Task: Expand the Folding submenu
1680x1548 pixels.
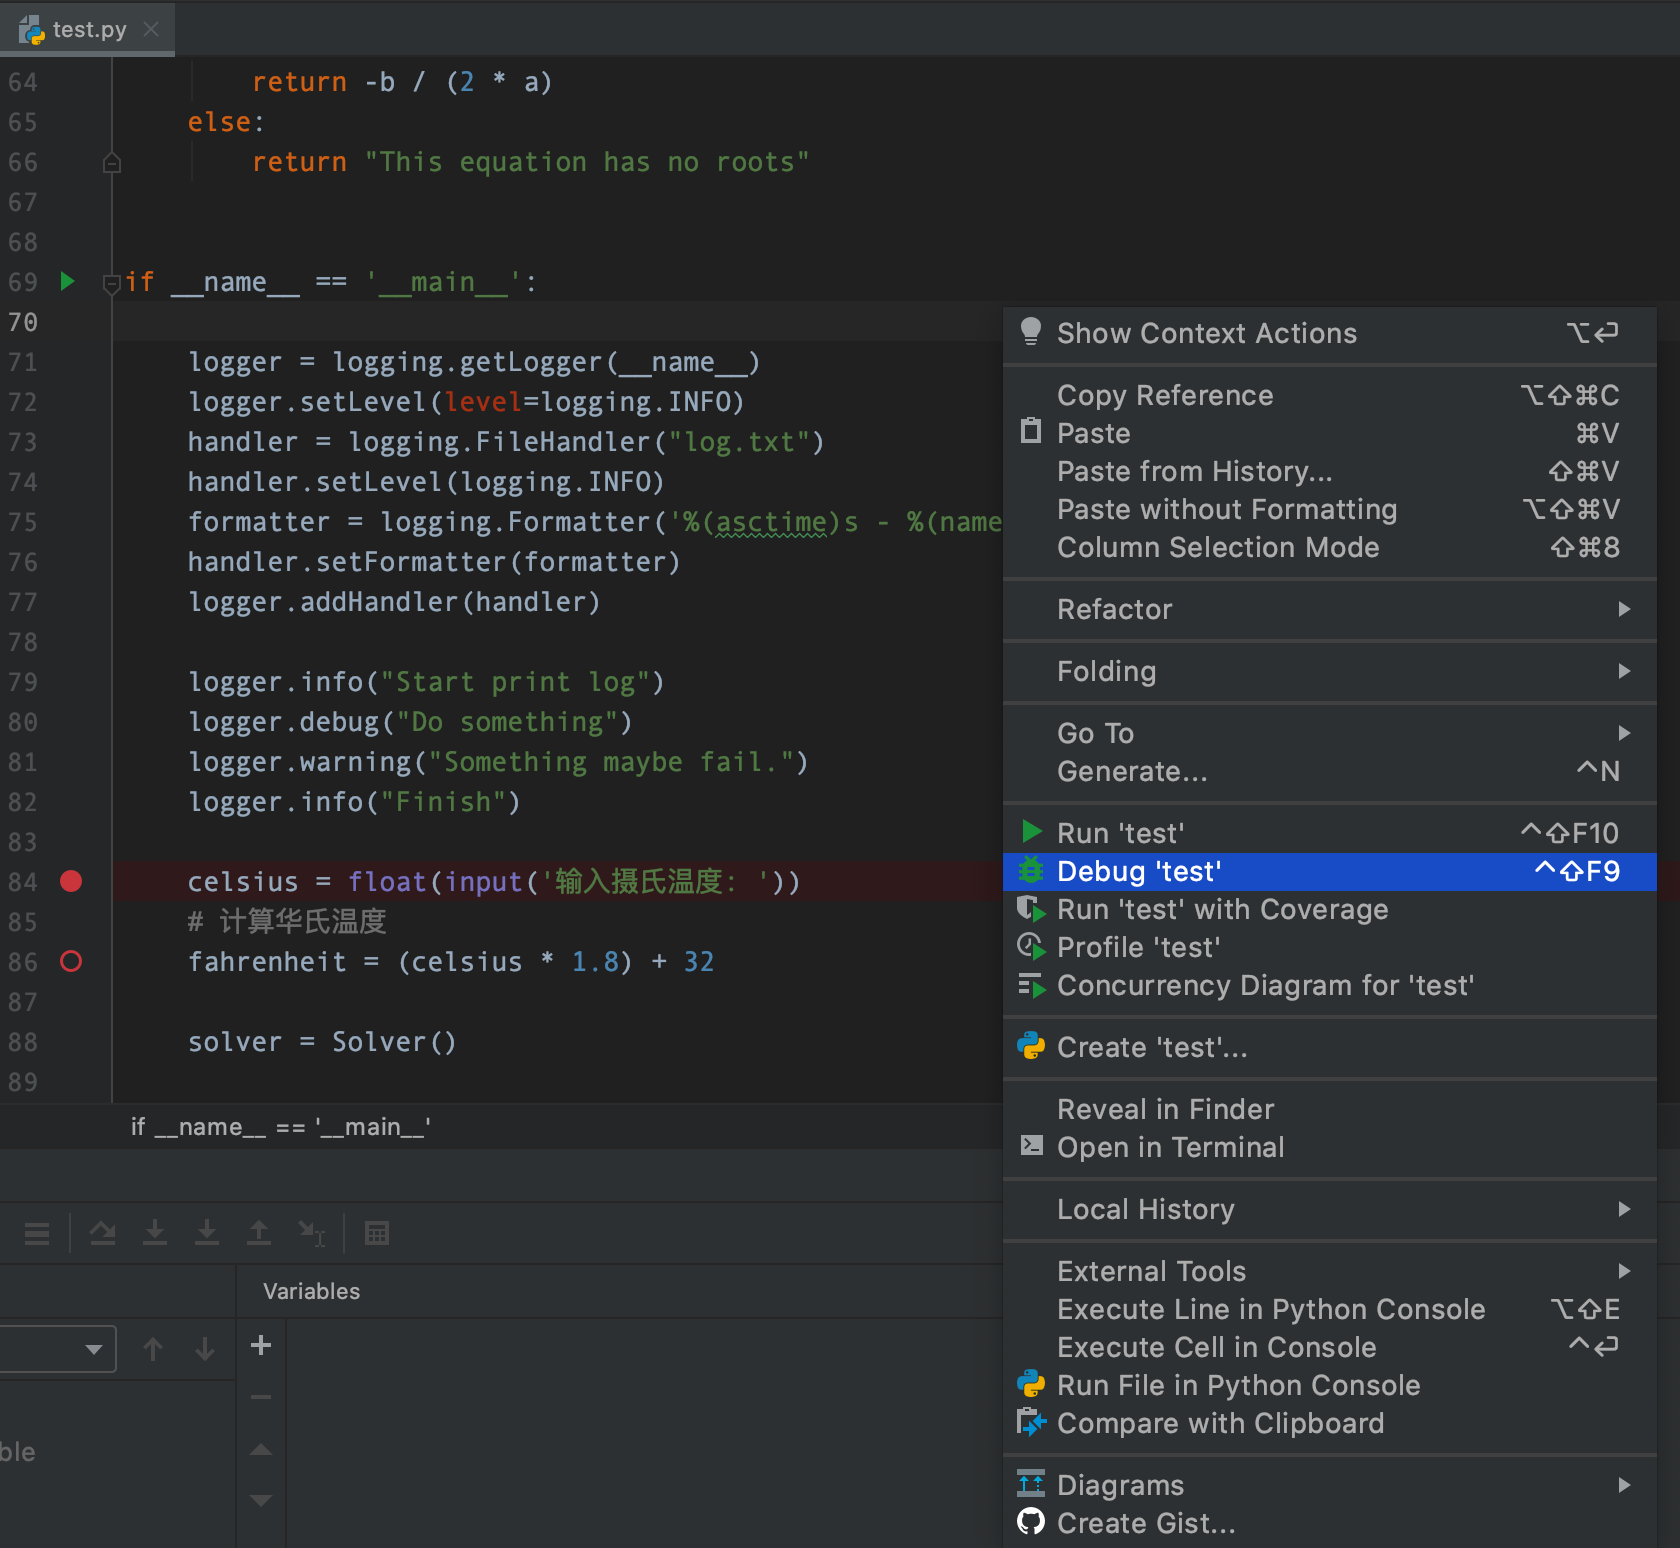Action: coord(1330,671)
